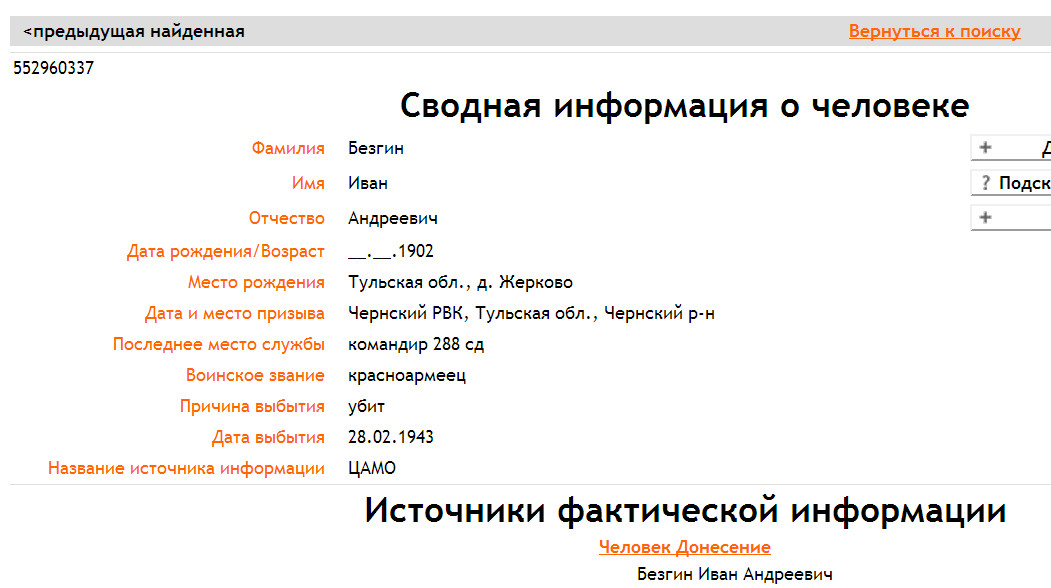Click the Имя field label
This screenshot has height=588, width=1051.
308,184
